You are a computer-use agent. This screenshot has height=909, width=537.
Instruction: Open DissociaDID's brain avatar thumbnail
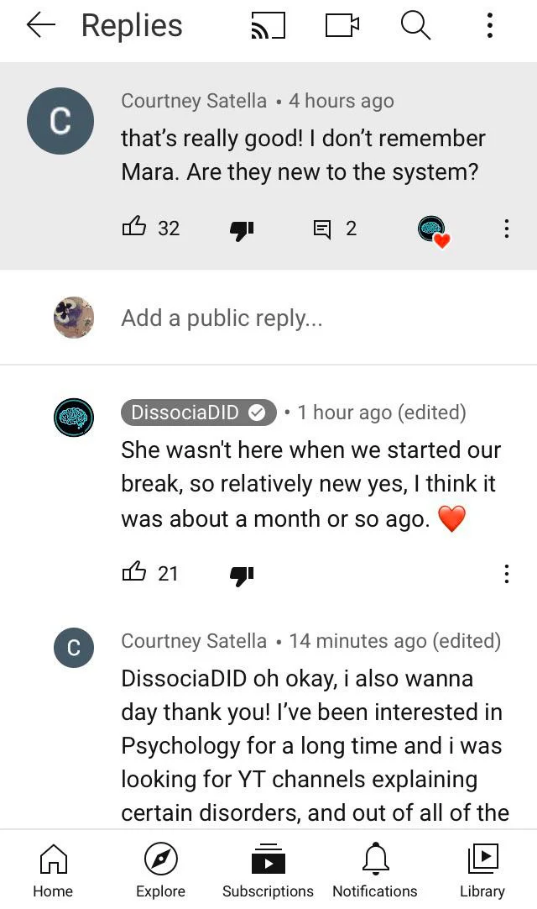74,417
